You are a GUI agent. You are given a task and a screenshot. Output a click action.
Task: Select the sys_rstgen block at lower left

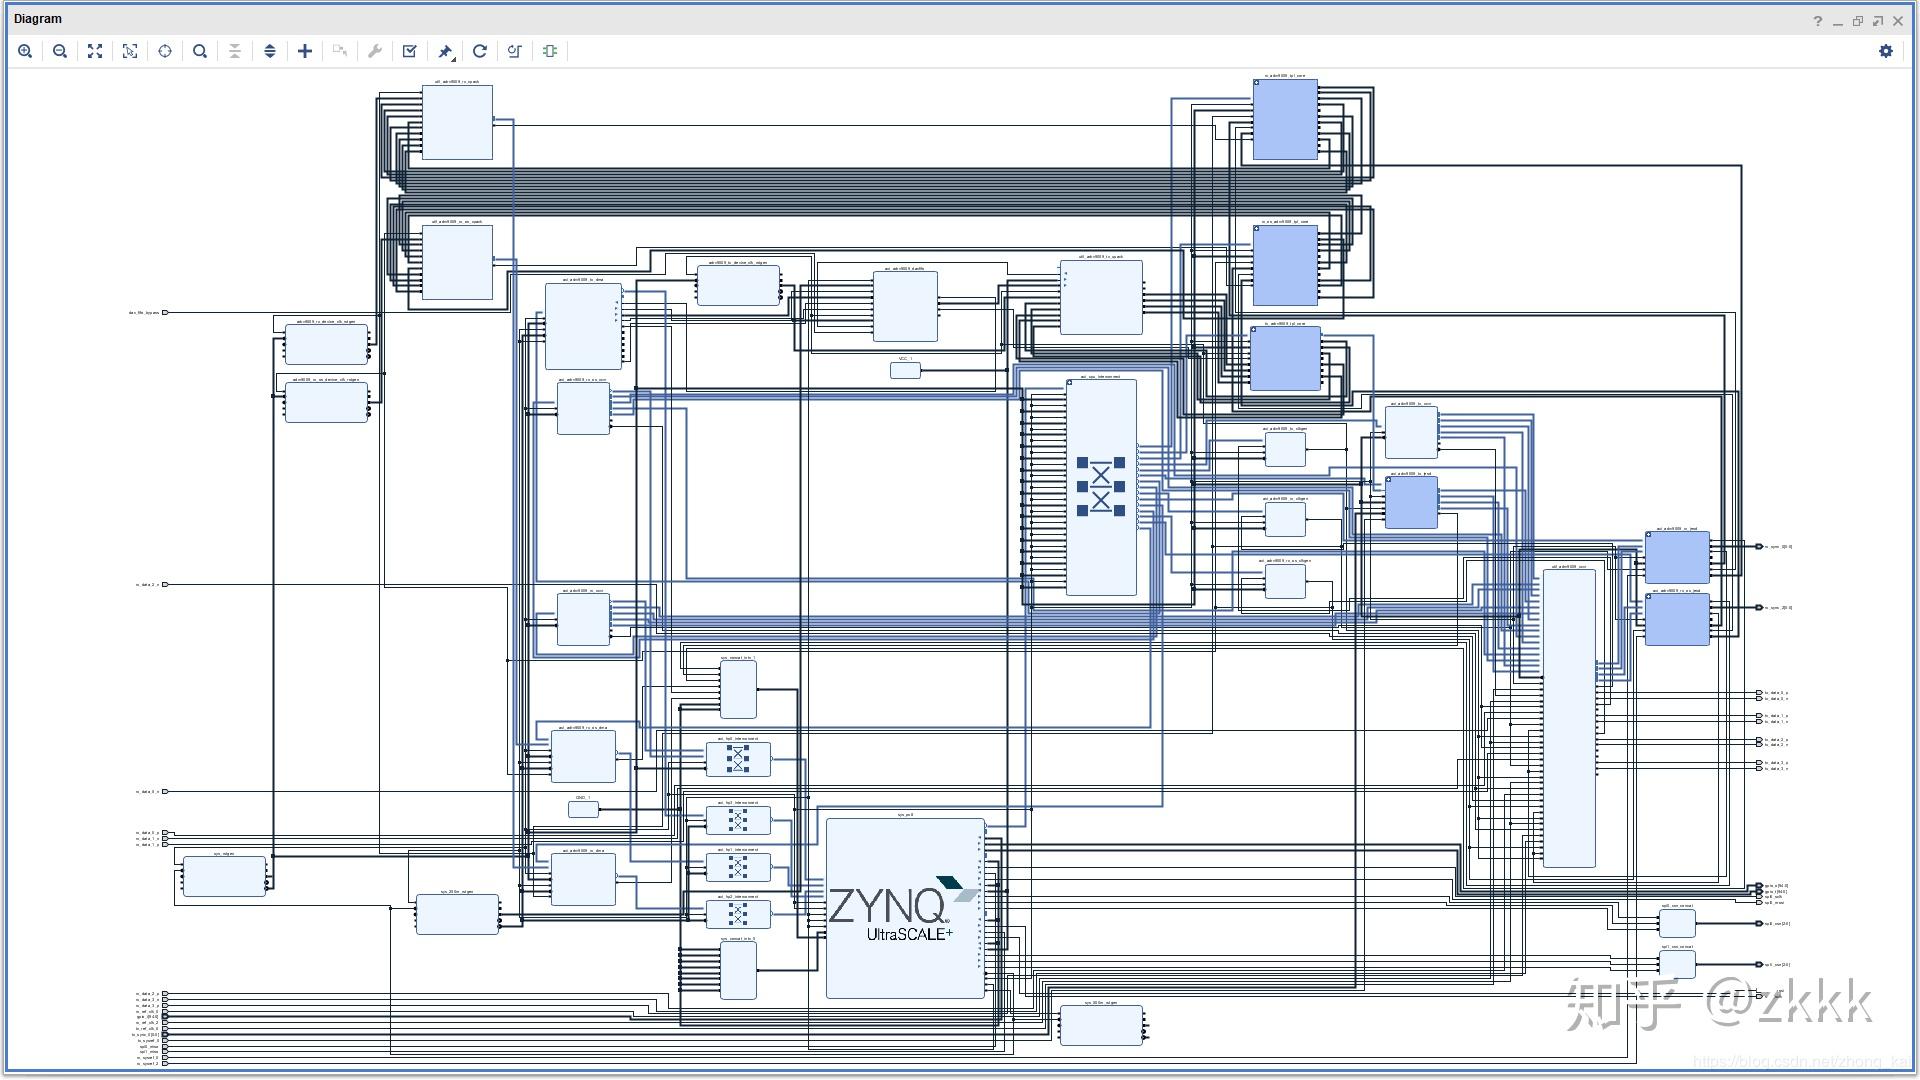(224, 877)
